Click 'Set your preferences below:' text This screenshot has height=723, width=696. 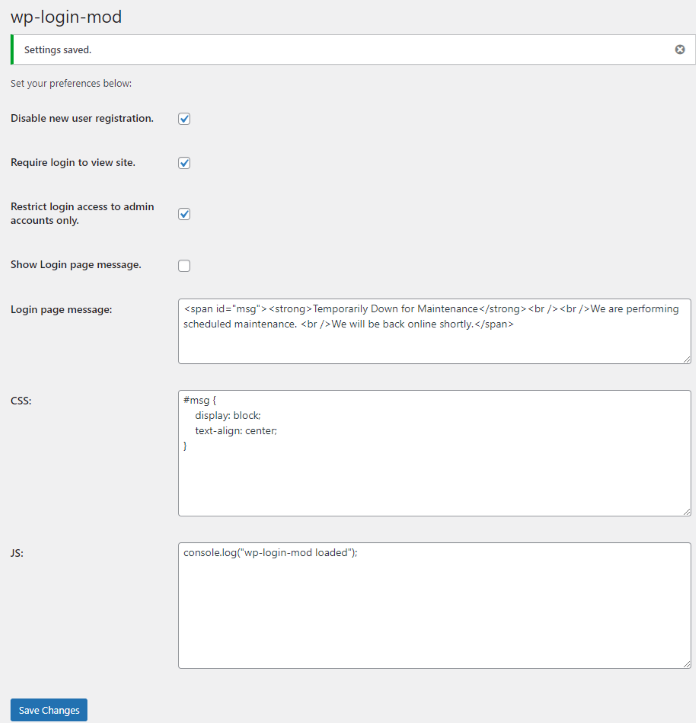click(x=71, y=83)
